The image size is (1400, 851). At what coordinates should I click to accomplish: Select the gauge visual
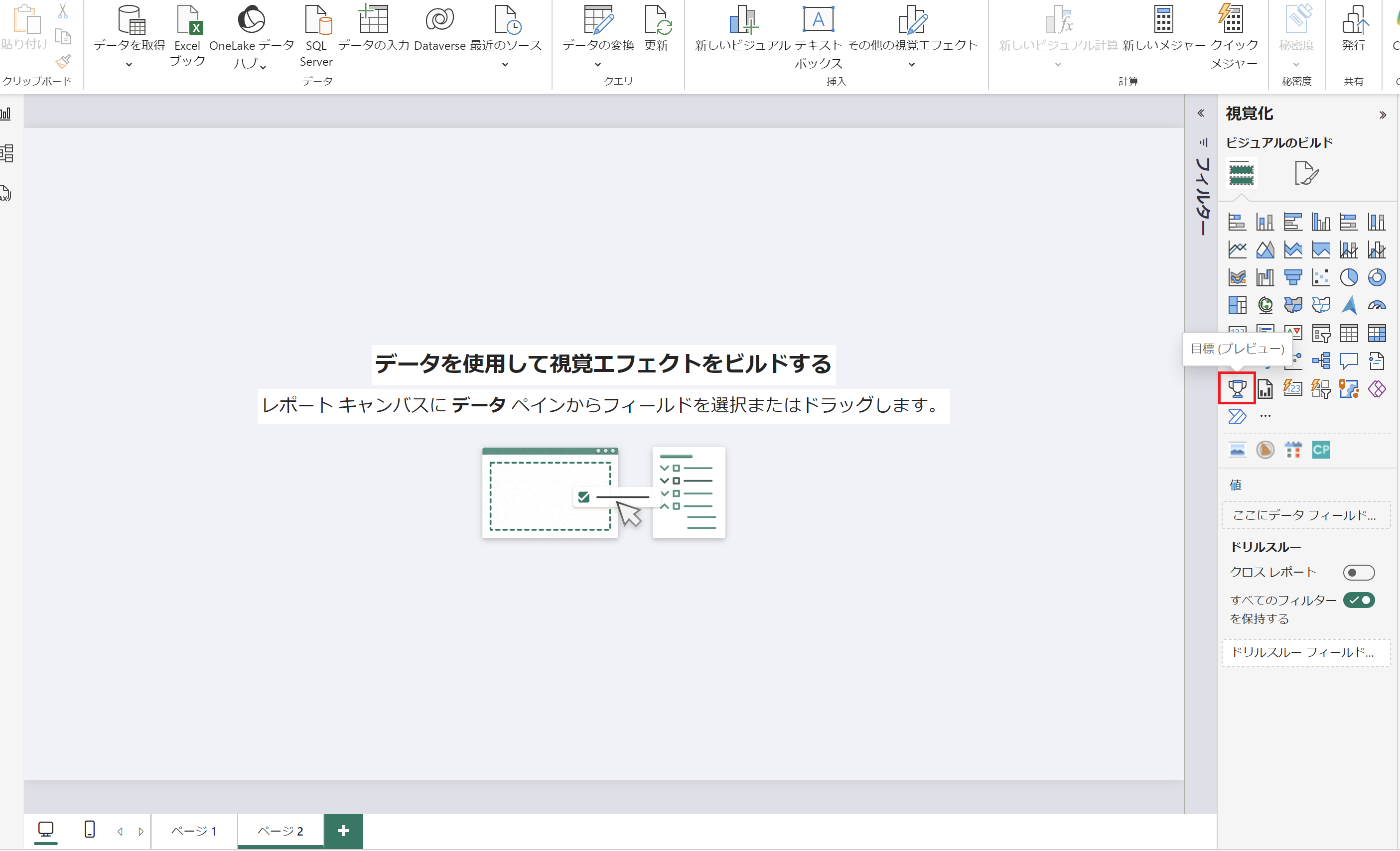1377,305
